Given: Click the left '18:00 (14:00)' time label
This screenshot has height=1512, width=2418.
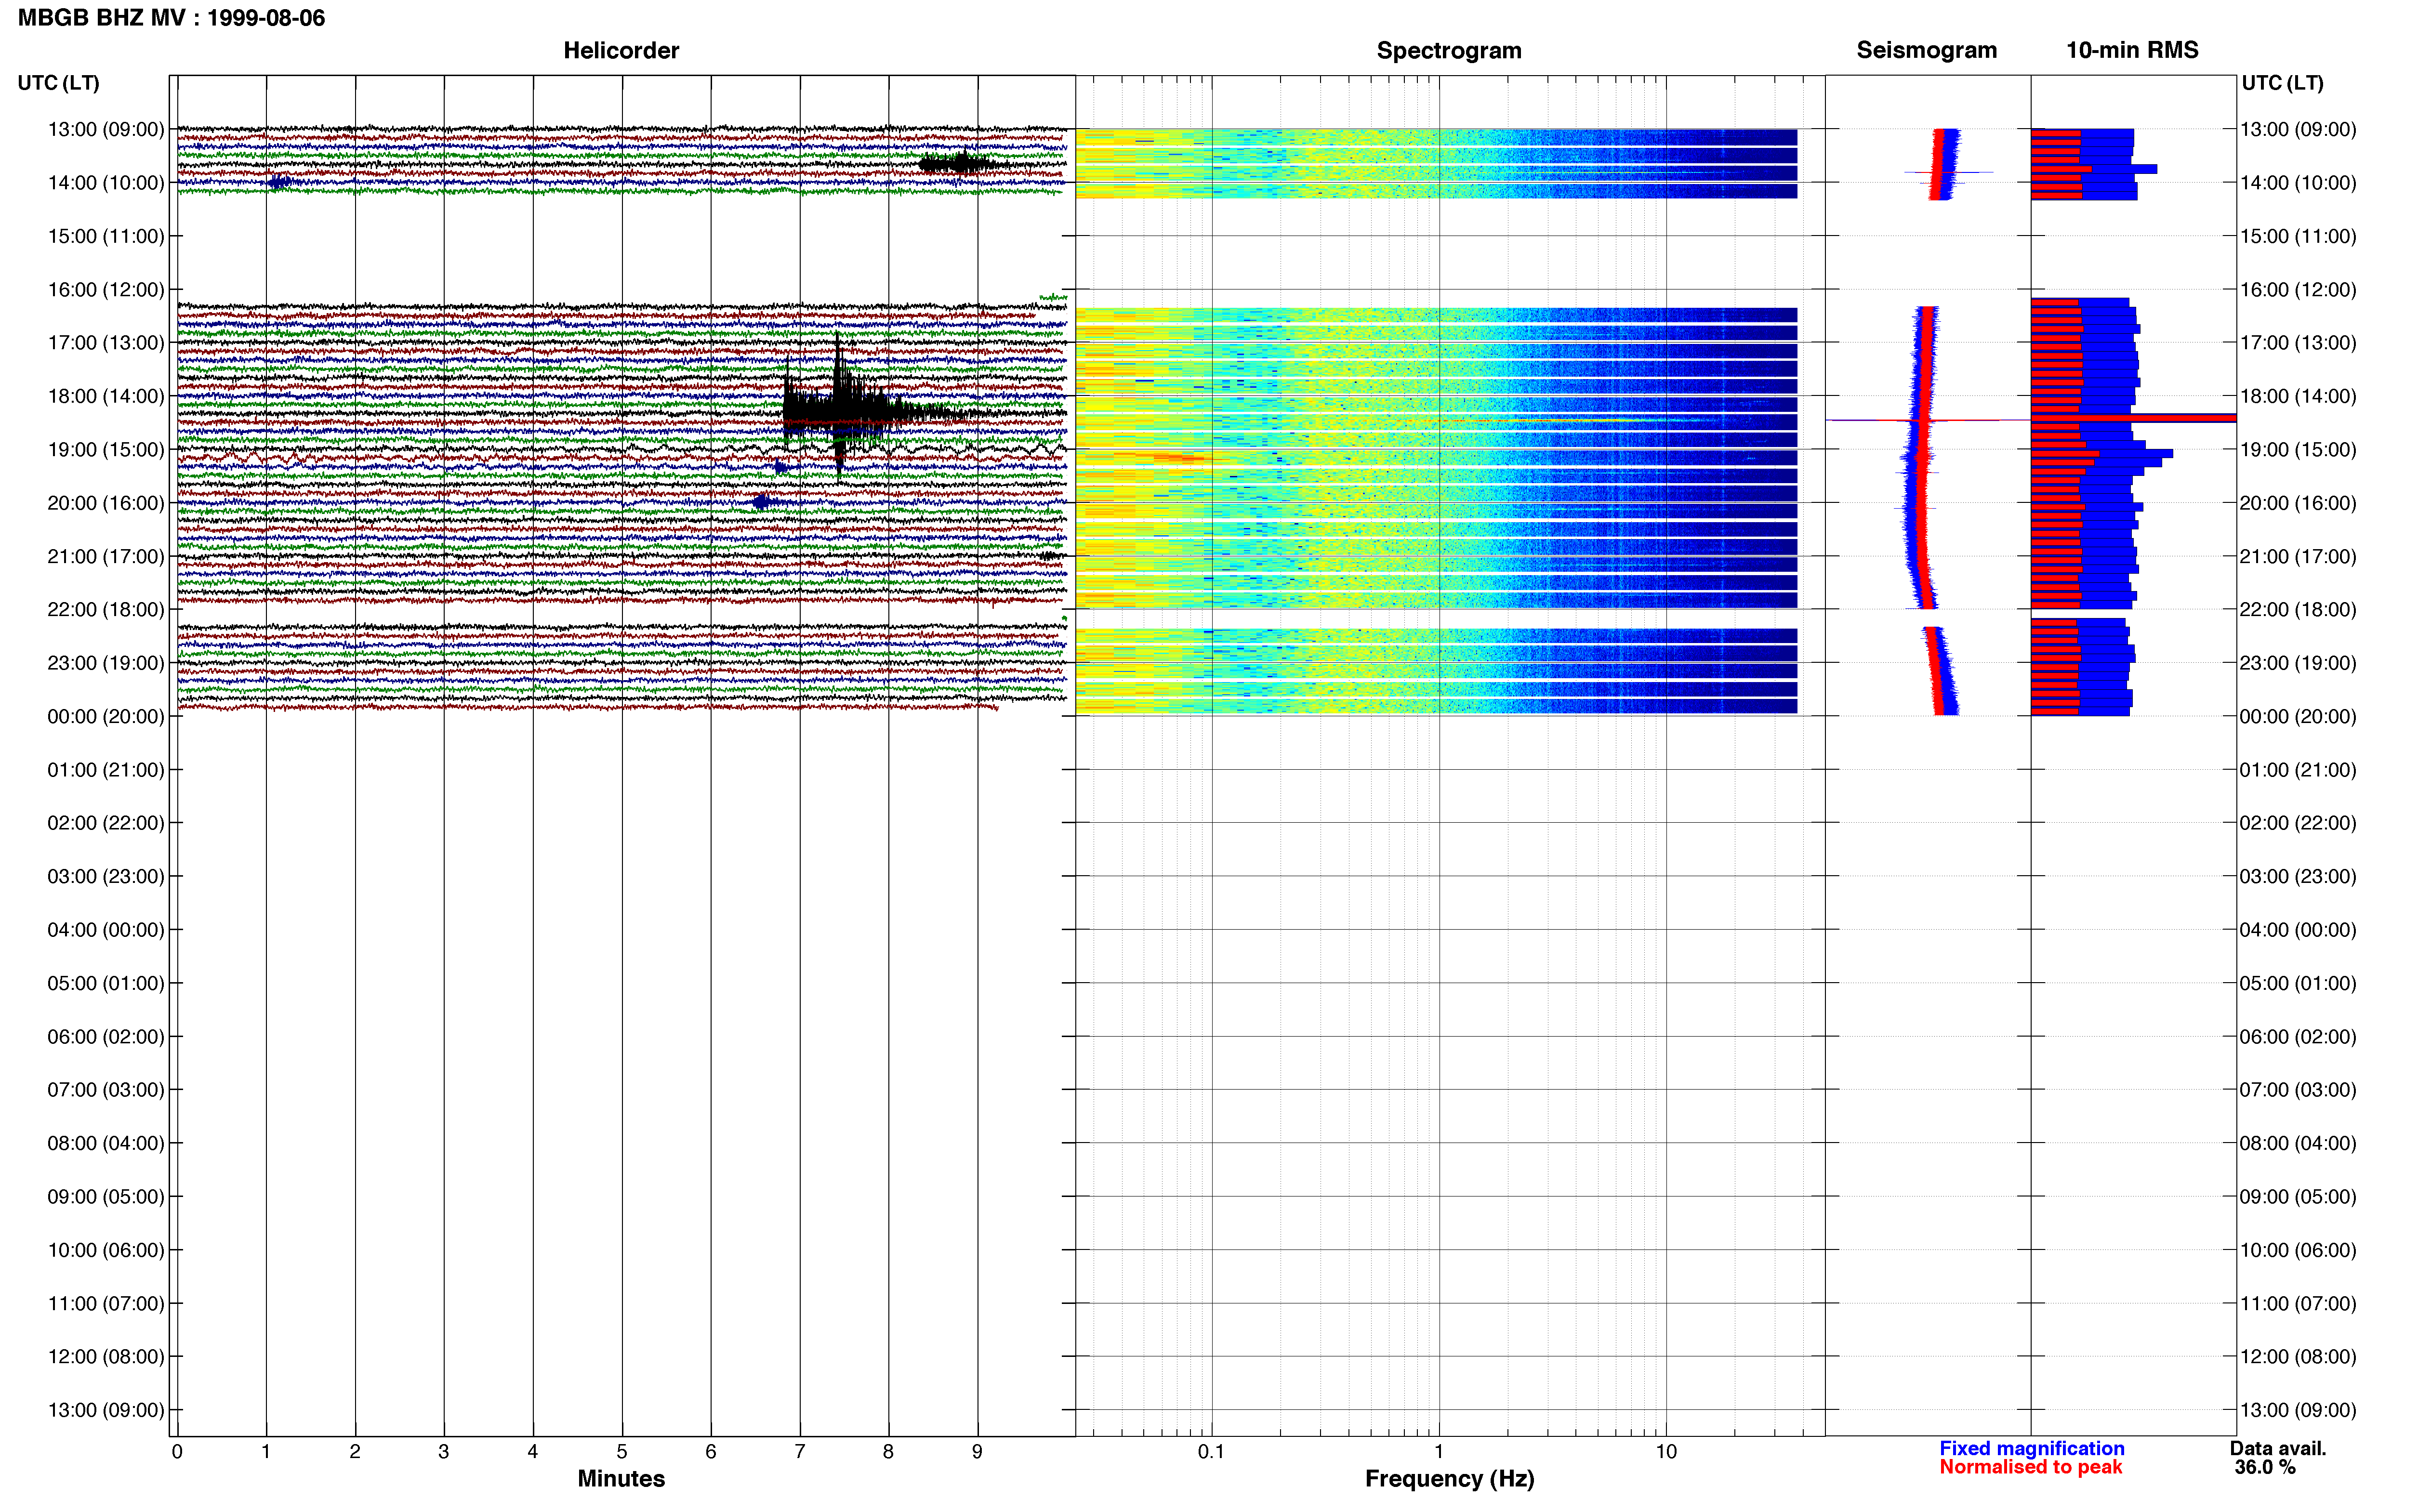Looking at the screenshot, I should coord(106,396).
